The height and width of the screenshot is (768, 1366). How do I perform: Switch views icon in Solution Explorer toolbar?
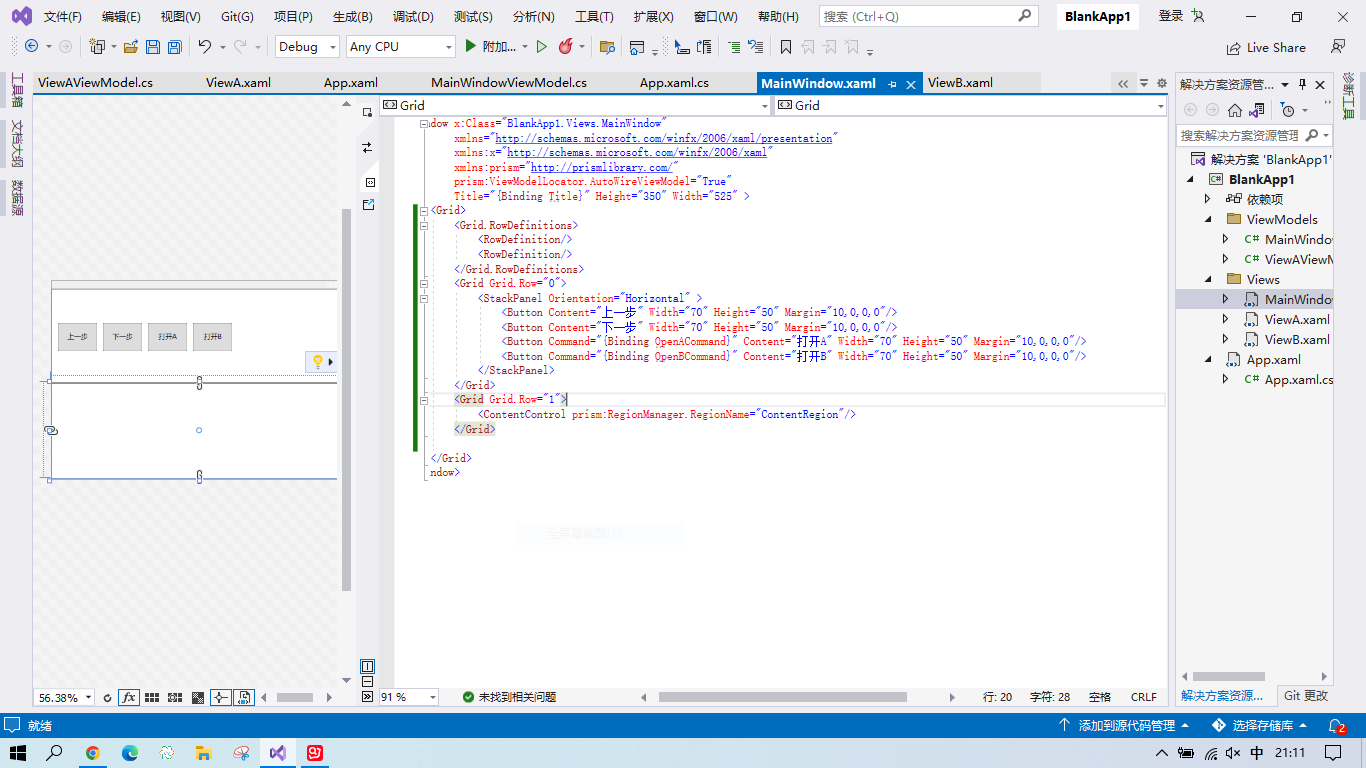(1257, 110)
